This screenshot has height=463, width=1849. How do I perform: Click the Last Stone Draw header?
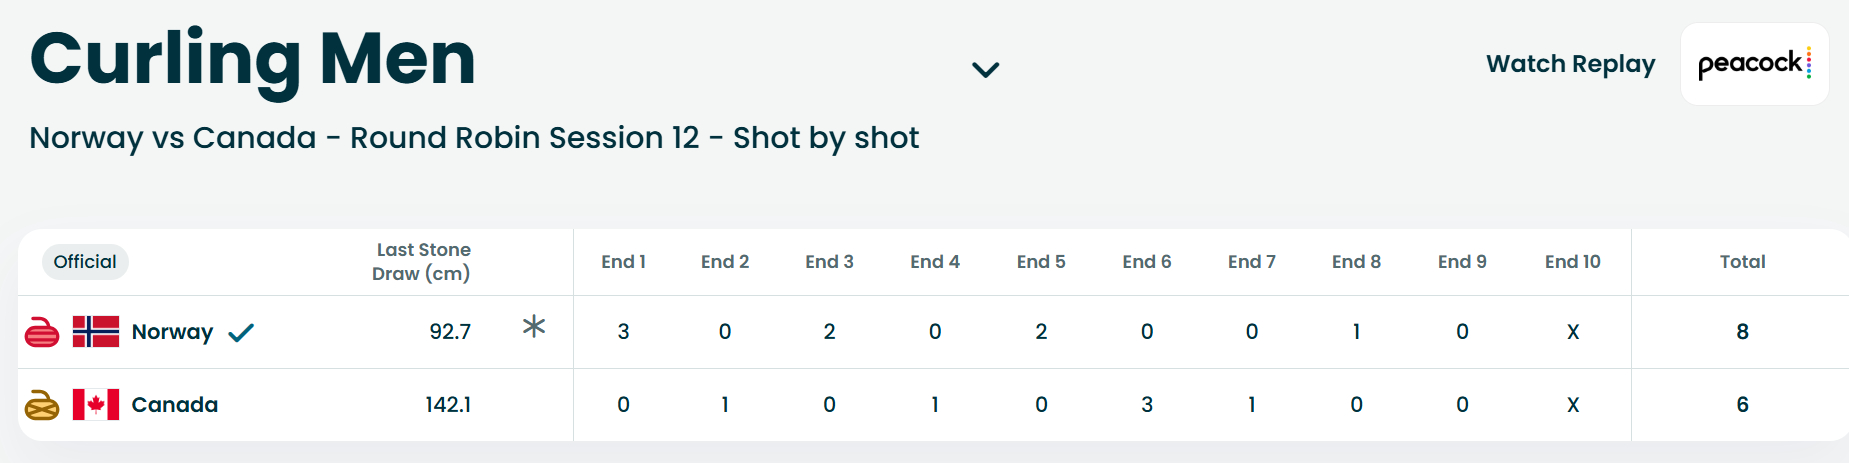point(422,262)
